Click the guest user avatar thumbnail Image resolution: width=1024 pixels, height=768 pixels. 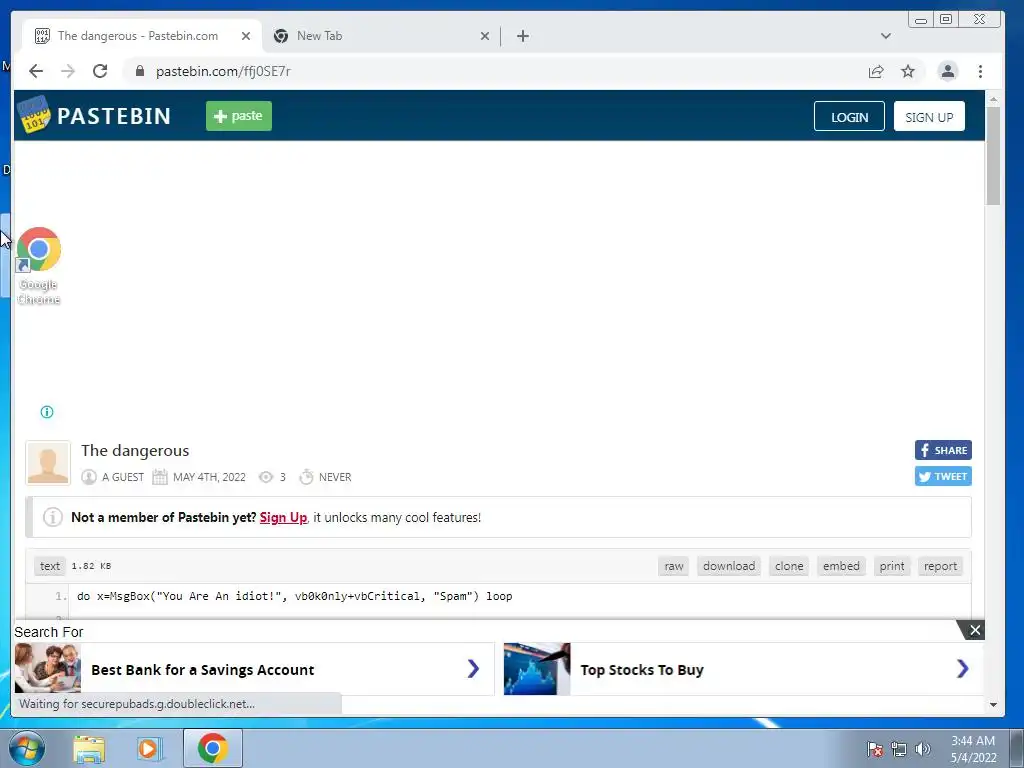pos(48,463)
